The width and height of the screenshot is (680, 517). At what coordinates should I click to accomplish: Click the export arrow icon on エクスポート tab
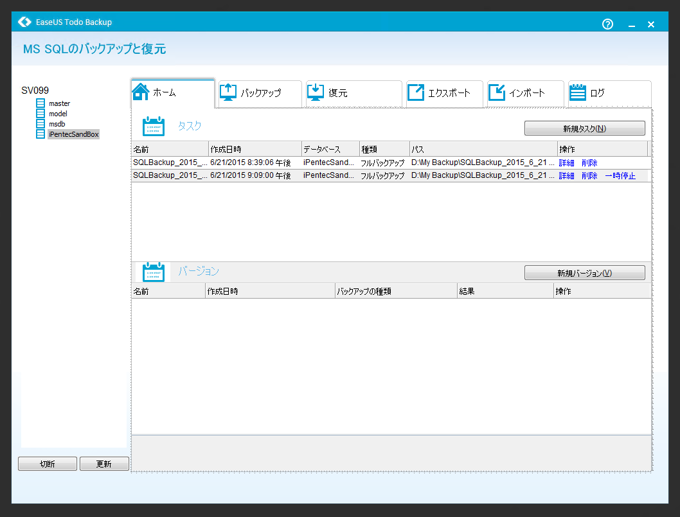click(x=415, y=92)
